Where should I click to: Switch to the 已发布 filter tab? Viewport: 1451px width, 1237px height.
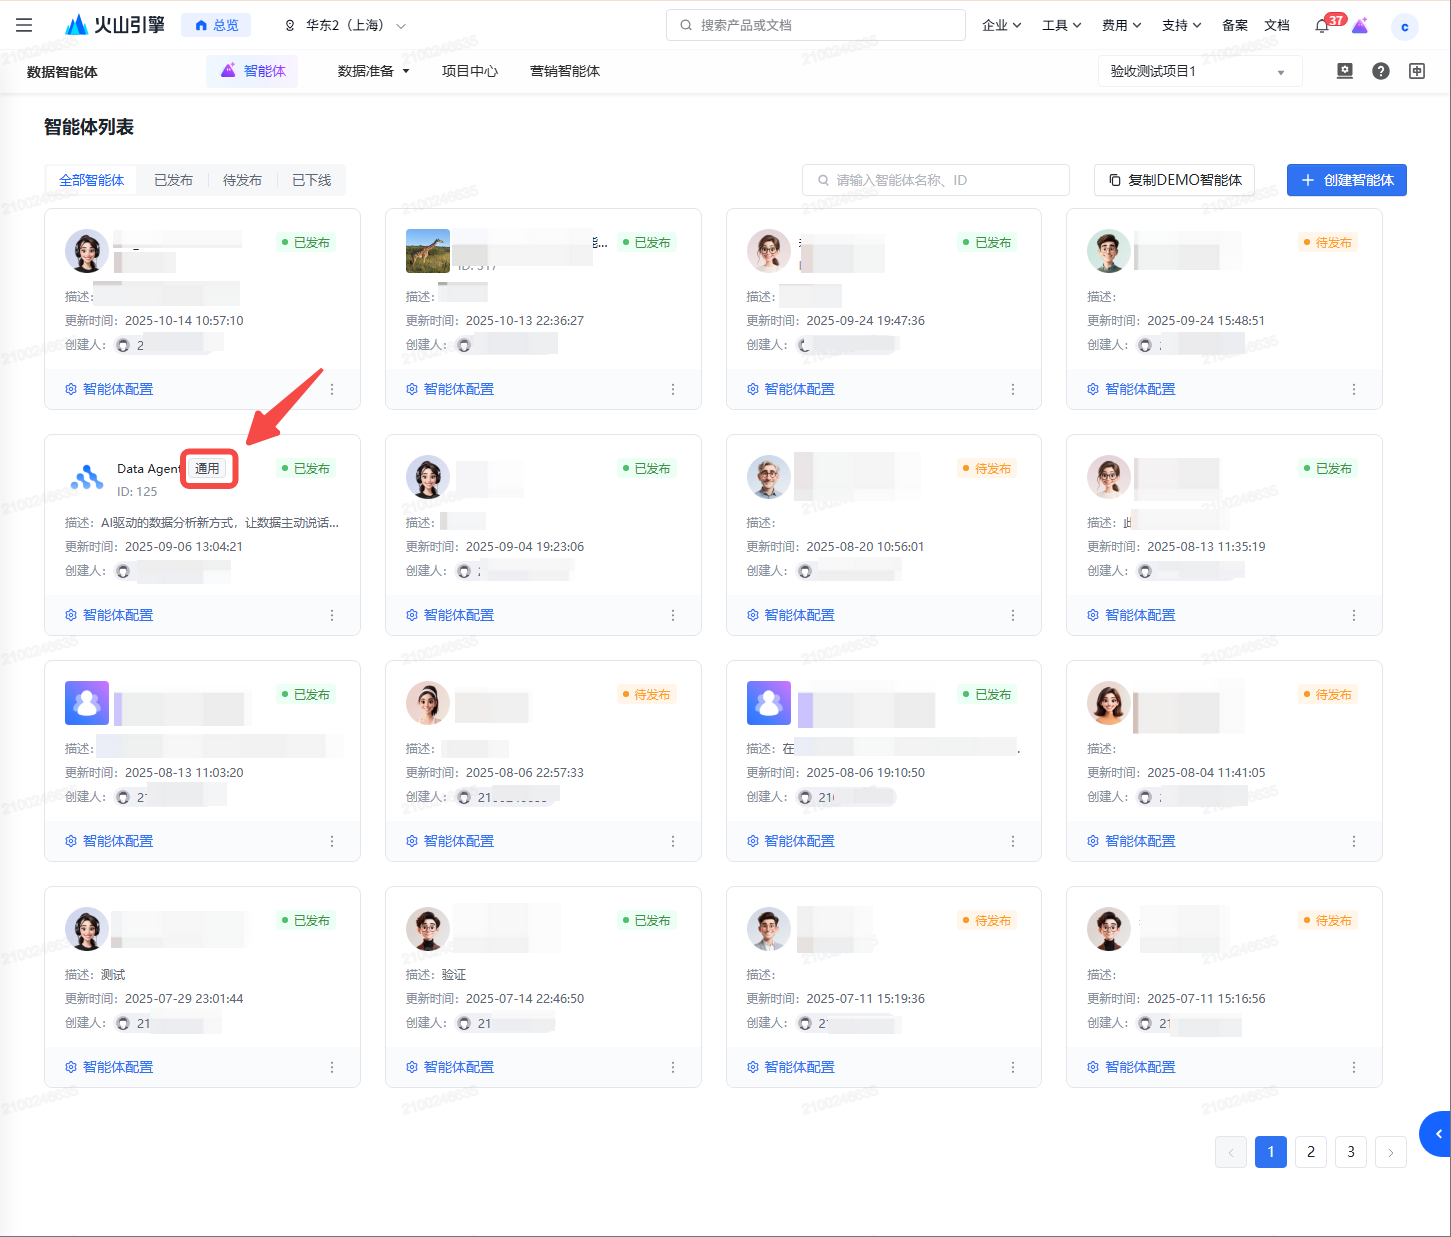[173, 180]
